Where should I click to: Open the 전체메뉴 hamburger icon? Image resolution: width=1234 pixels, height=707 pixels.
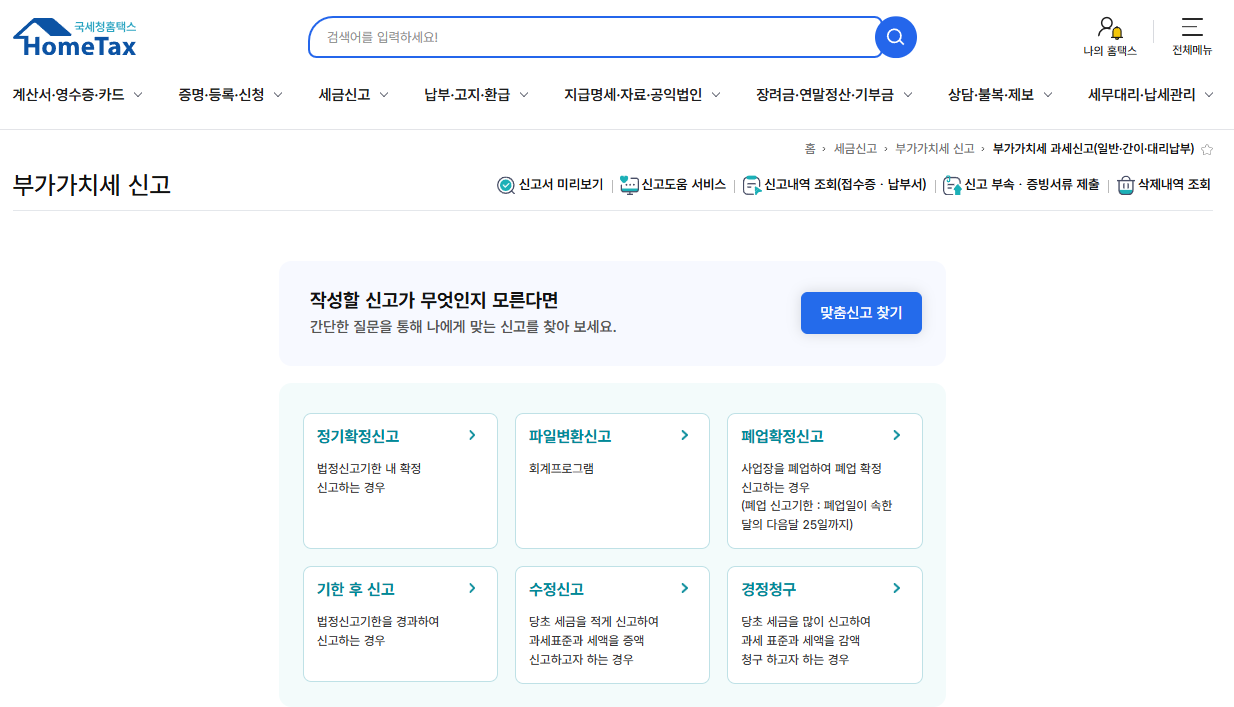1192,28
